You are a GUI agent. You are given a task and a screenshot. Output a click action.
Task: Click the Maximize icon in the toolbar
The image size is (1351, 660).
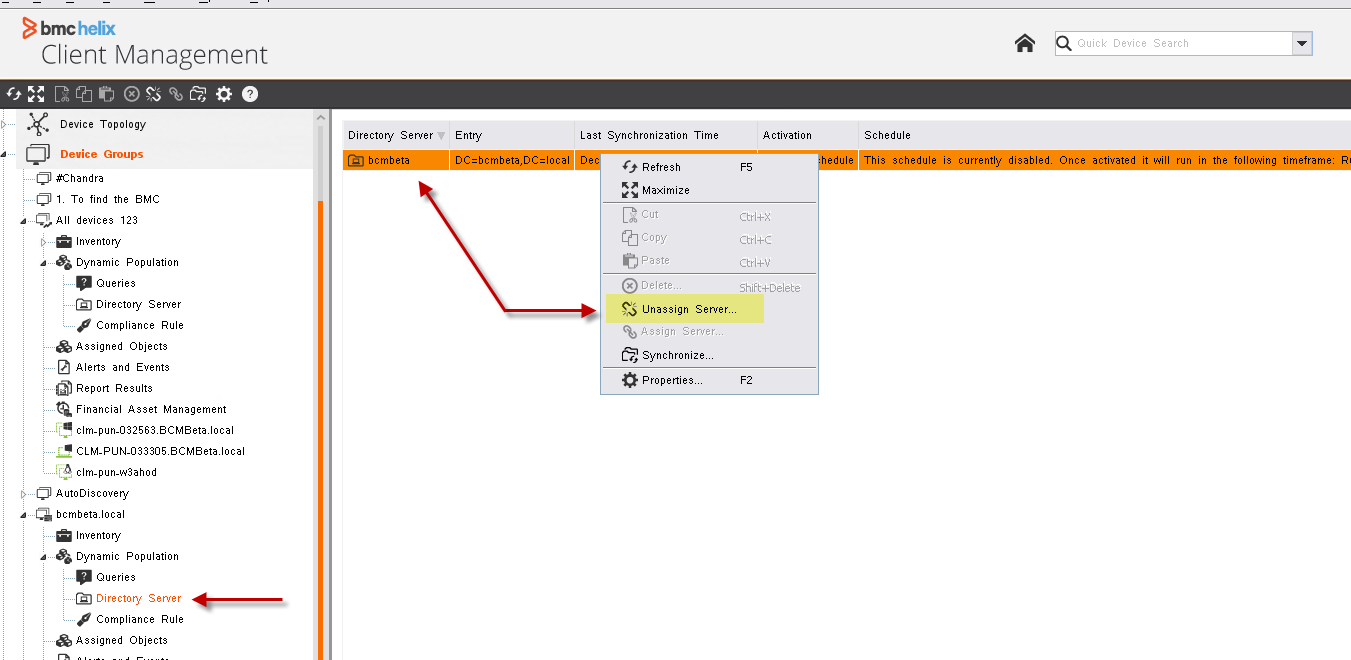tap(37, 94)
